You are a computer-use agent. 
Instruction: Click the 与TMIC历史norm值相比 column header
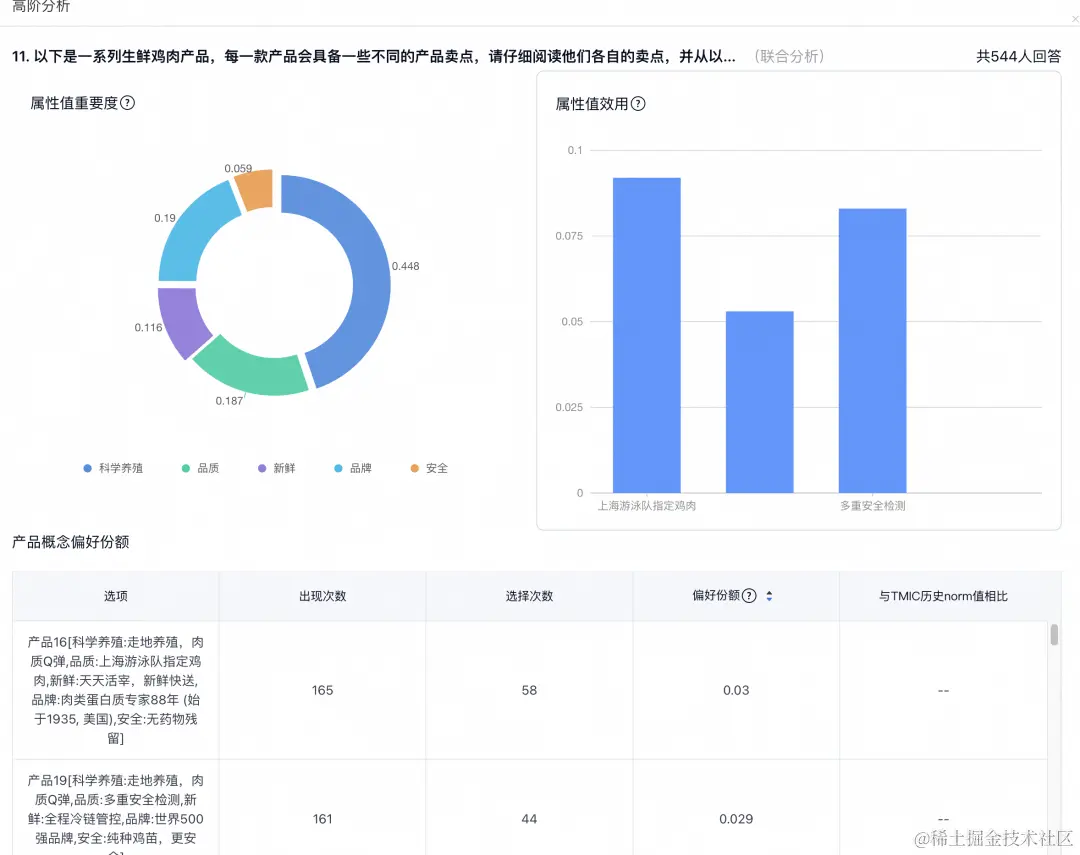[x=943, y=596]
